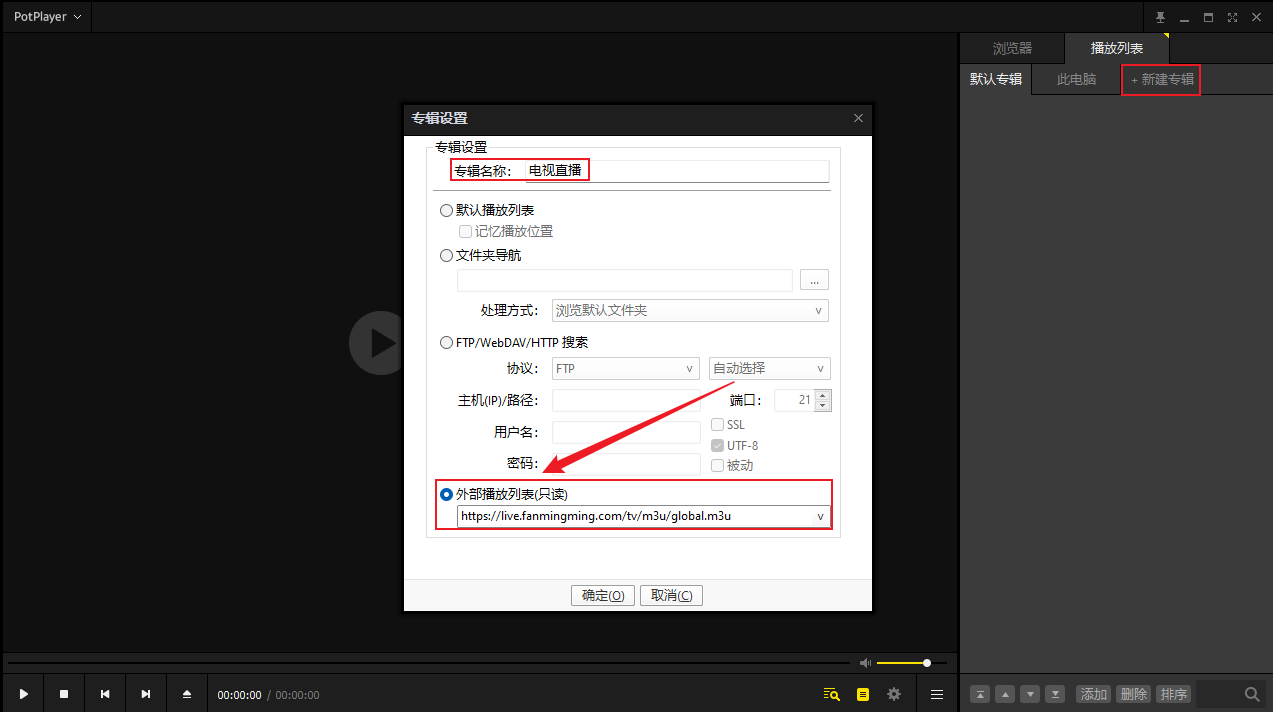Select FTP/WebDAV/HTTP 搜索 radio option
Viewport: 1273px width, 712px height.
click(514, 342)
